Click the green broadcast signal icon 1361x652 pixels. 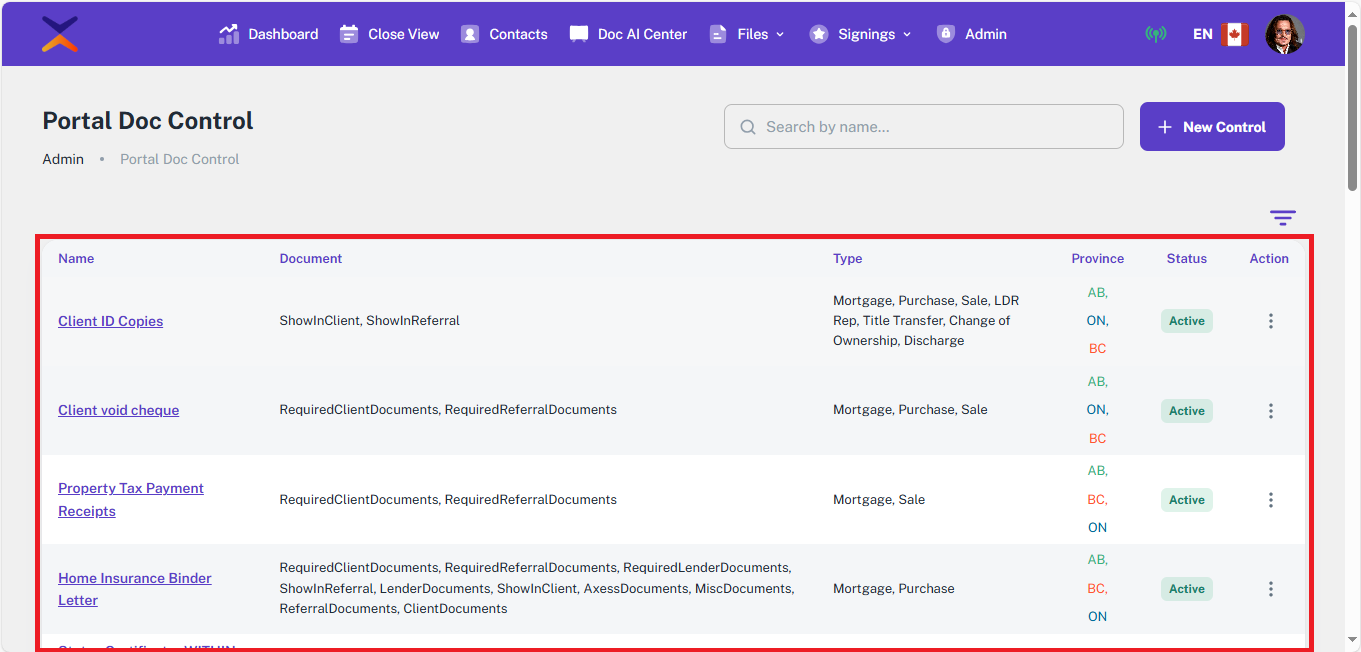(x=1155, y=34)
